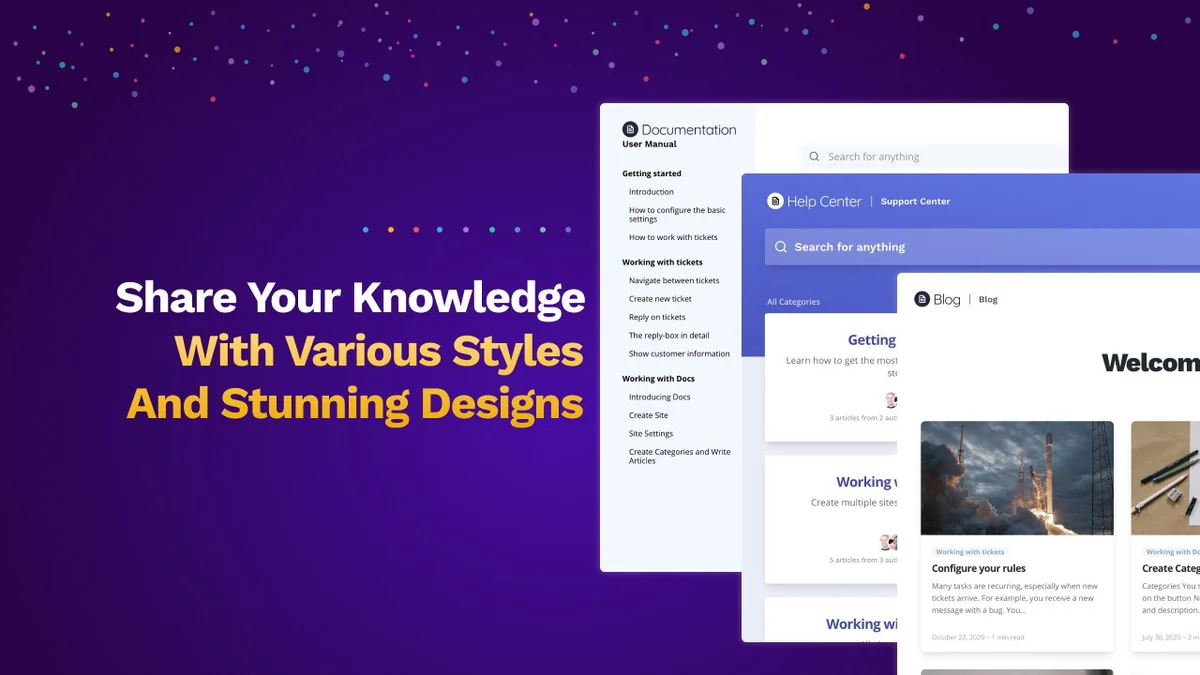Click the Documentation logo icon
Viewport: 1200px width, 675px height.
[x=630, y=129]
